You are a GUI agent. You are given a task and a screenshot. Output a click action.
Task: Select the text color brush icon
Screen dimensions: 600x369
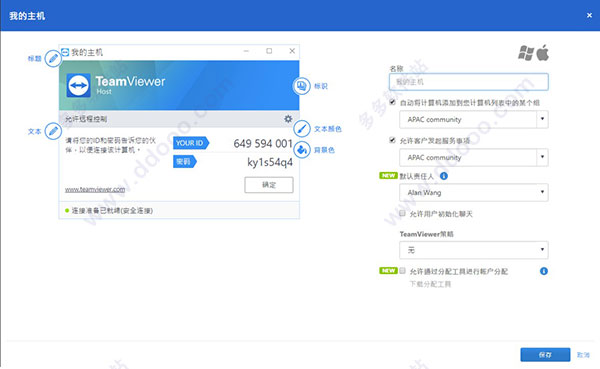(x=302, y=129)
